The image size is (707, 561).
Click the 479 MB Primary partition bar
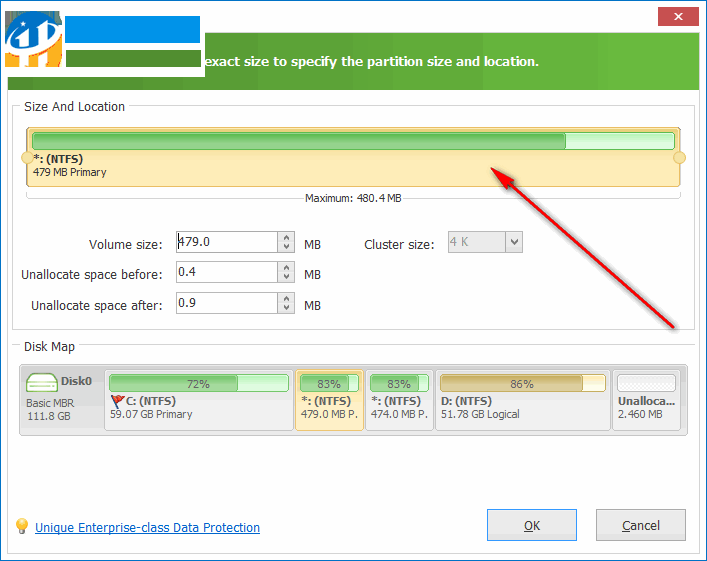pyautogui.click(x=353, y=157)
